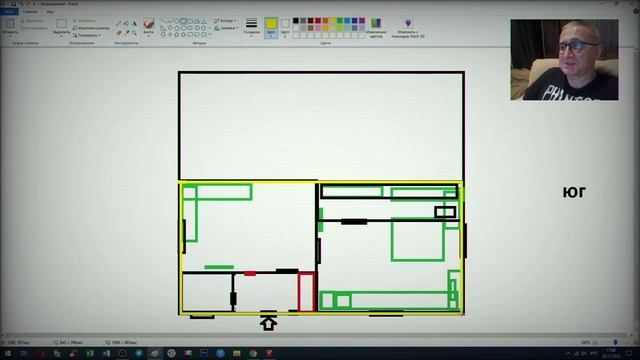Select the Pencil tool
Image resolution: width=640 pixels, height=360 pixels.
(119, 24)
